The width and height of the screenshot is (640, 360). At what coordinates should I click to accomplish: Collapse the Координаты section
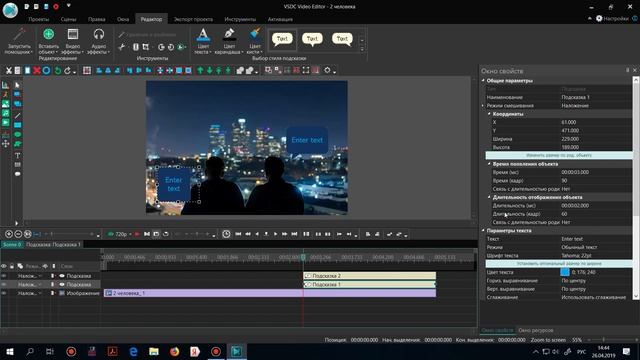[489, 114]
